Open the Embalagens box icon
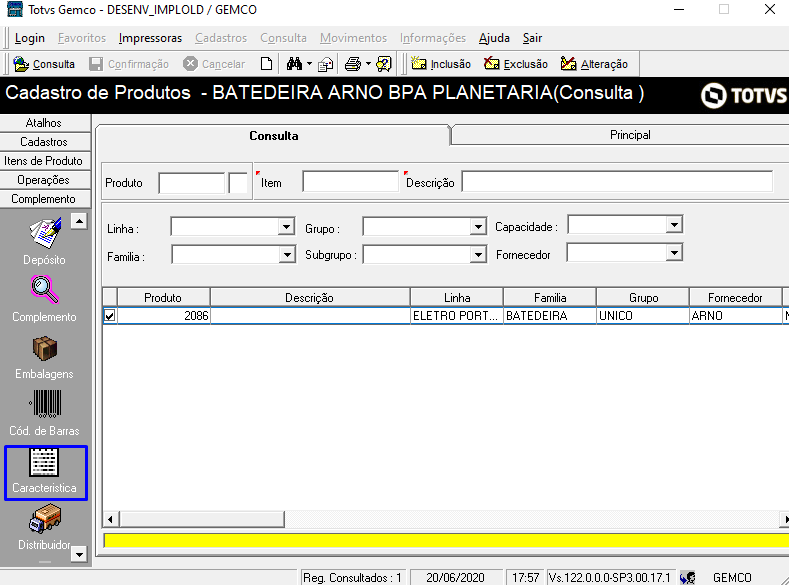This screenshot has height=585, width=789. coord(45,348)
